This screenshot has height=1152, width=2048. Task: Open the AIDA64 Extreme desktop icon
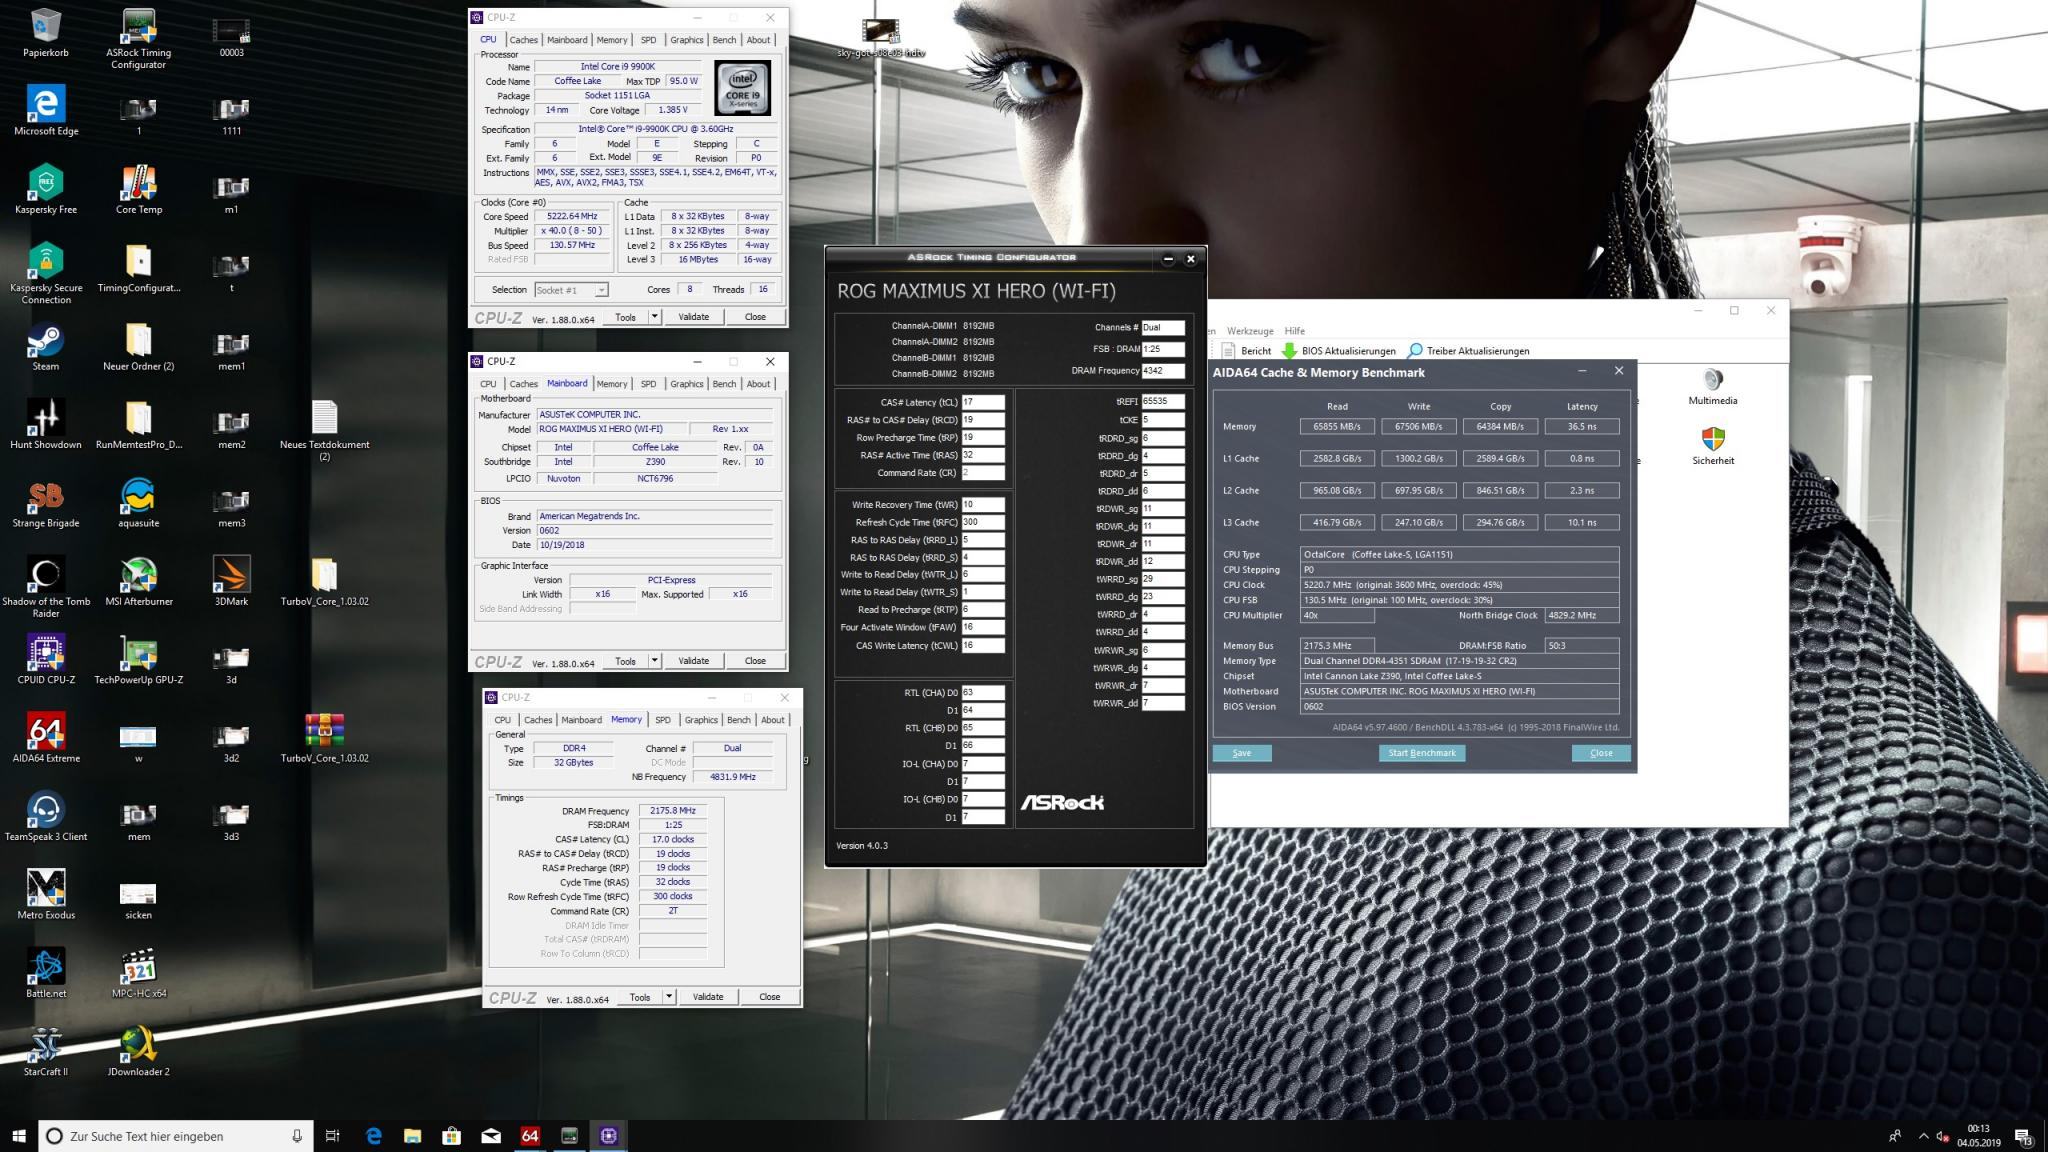point(46,731)
